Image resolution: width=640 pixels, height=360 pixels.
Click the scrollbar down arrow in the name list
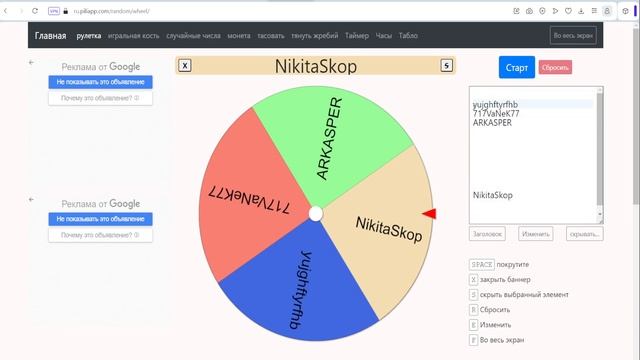(600, 214)
